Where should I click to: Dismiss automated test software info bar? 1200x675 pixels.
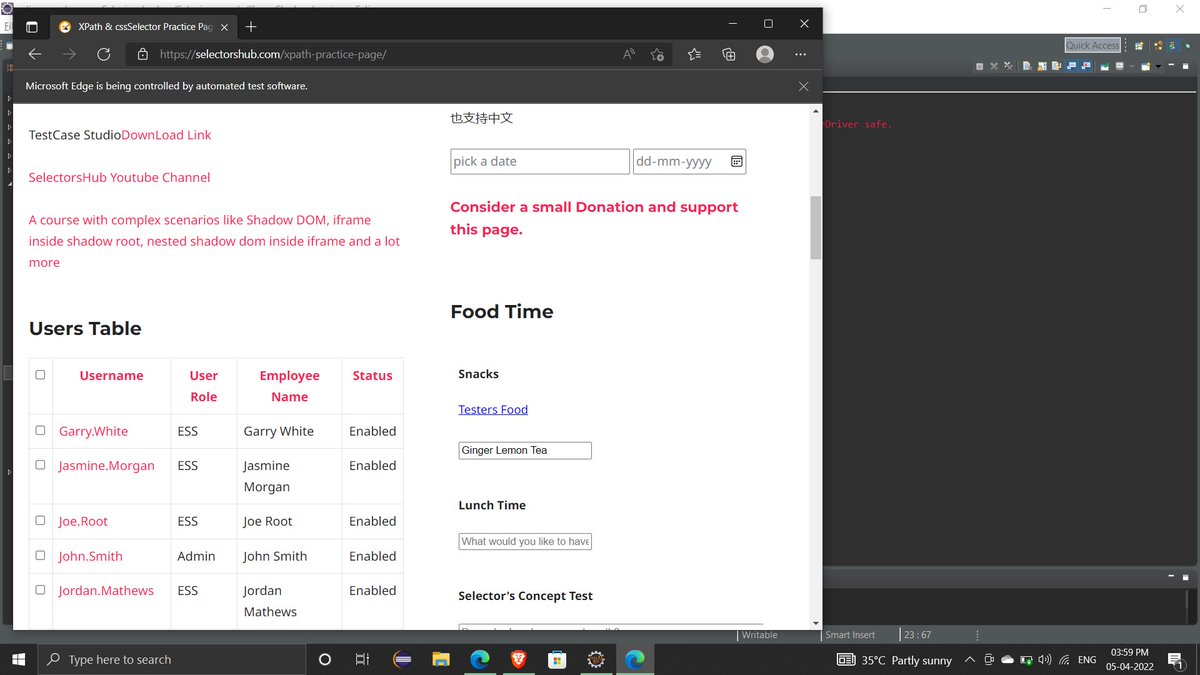(803, 86)
